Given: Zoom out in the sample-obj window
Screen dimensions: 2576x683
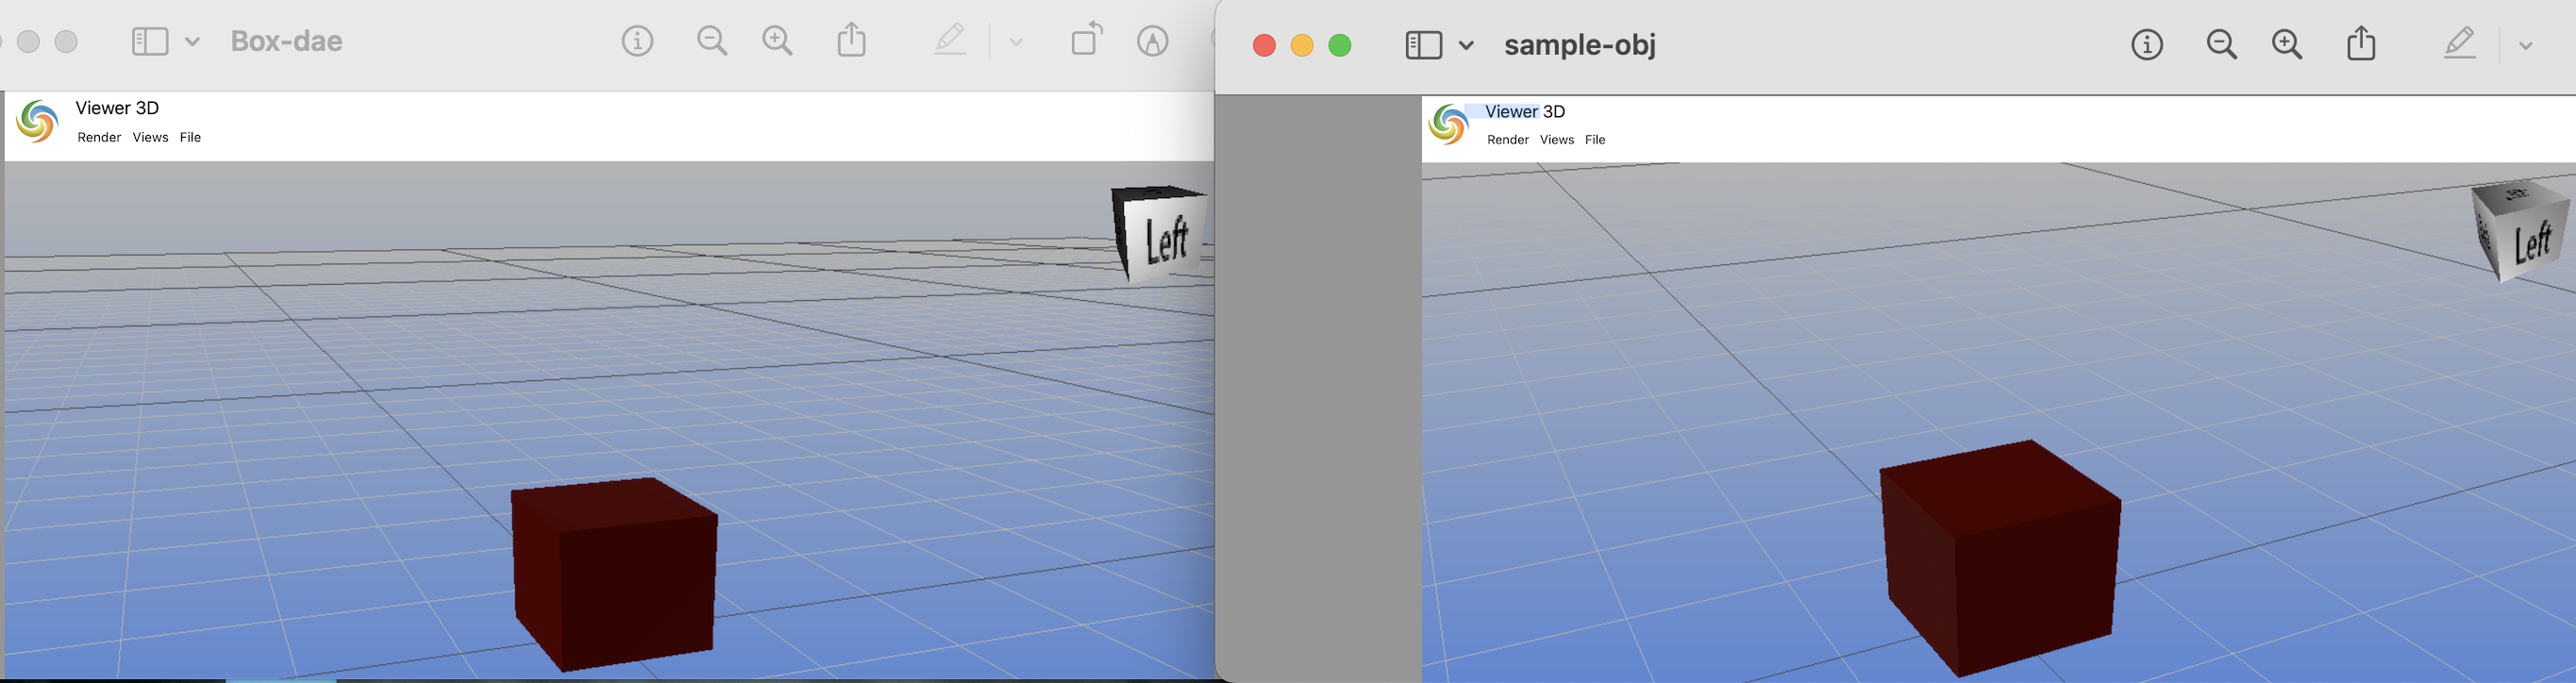Looking at the screenshot, I should 2221,45.
